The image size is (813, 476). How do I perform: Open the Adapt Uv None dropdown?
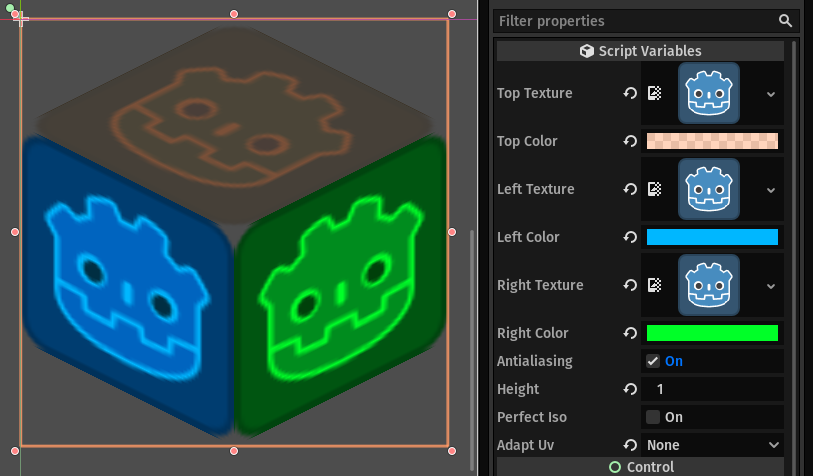click(x=712, y=445)
